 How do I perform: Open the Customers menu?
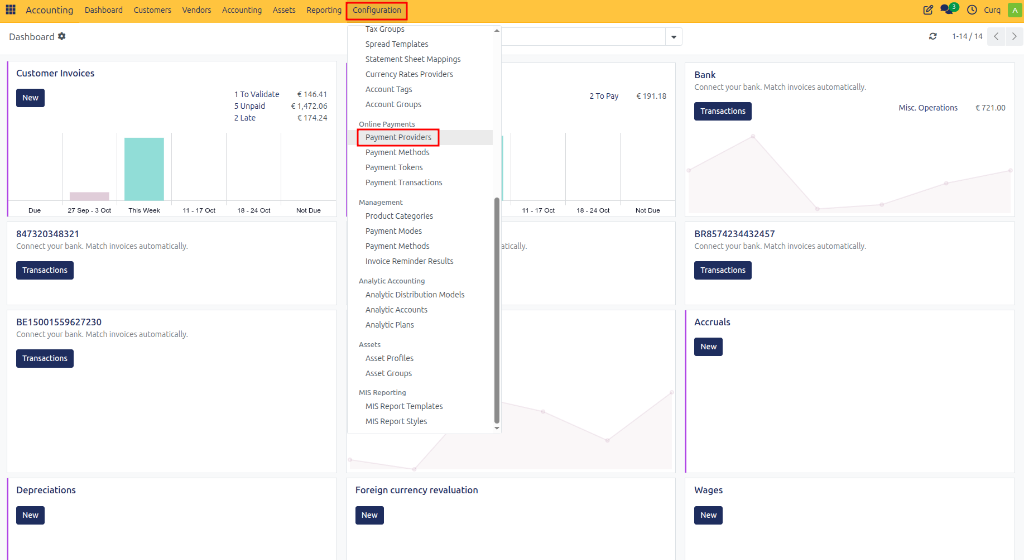[152, 10]
